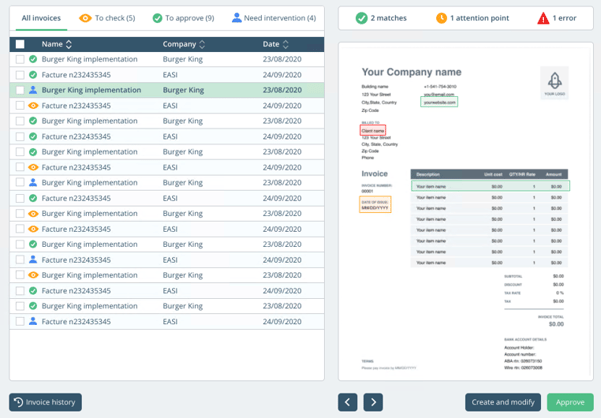601x418 pixels.
Task: Go to the next invoice with right arrow
Action: coord(372,402)
